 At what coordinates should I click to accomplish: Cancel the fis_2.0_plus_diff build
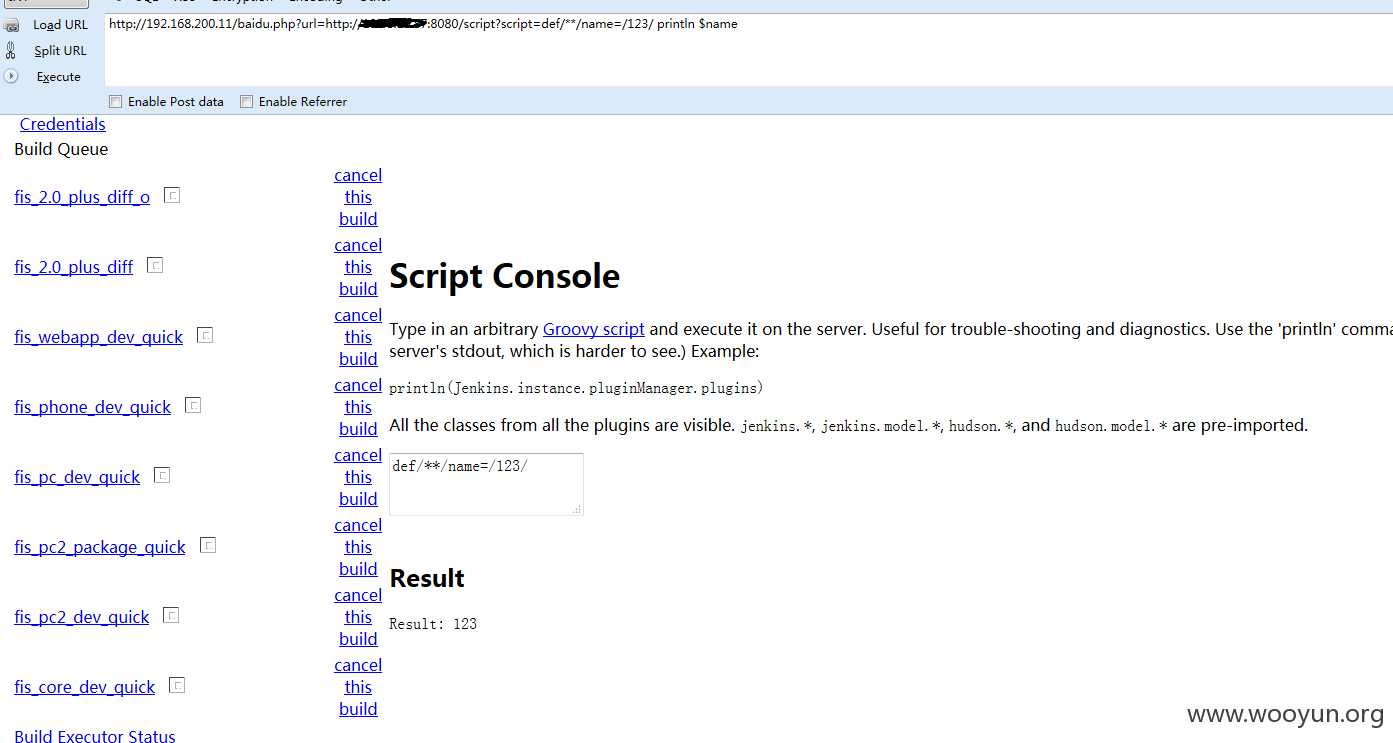pyautogui.click(x=358, y=267)
